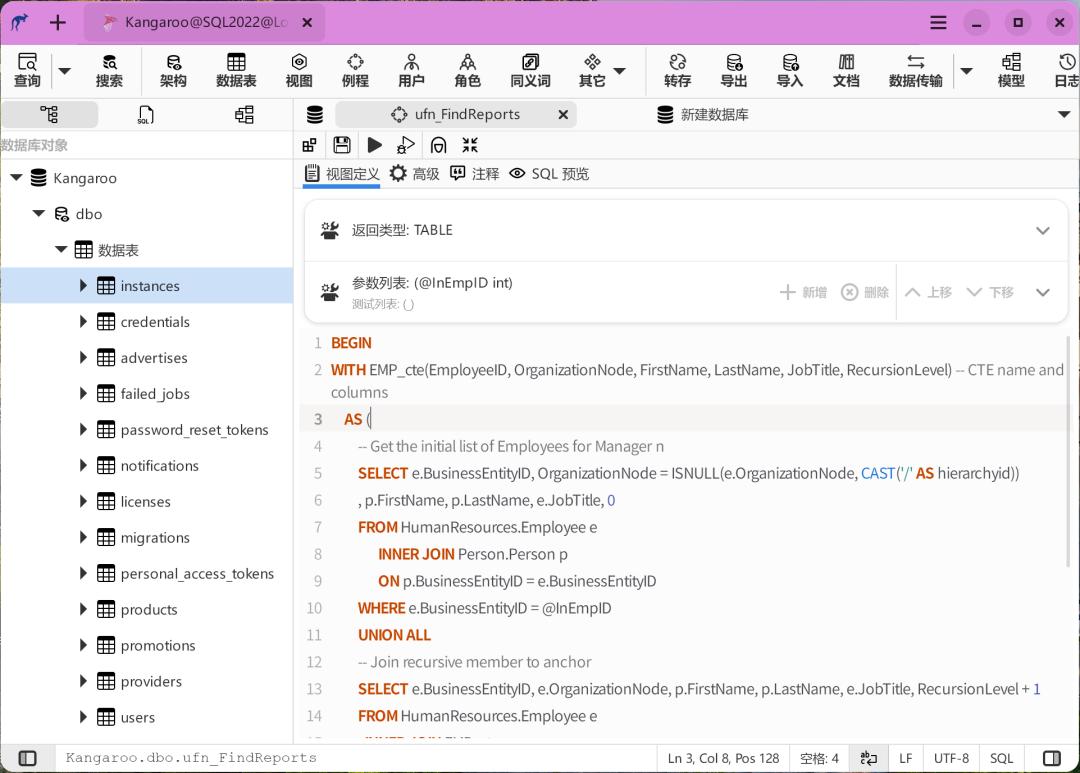Open the 例程 routines tool
This screenshot has width=1080, height=773.
coord(355,70)
